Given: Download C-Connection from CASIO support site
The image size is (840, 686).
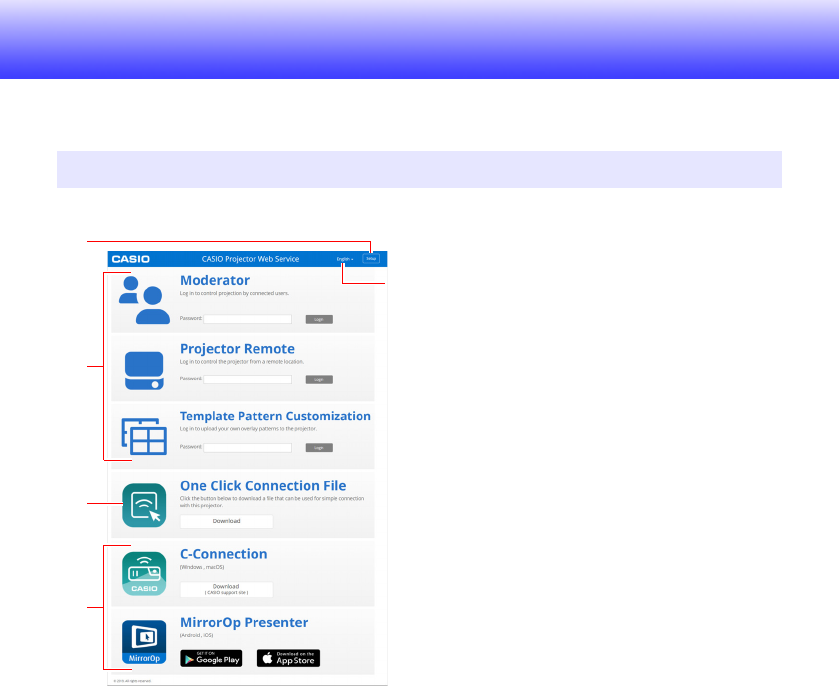Looking at the screenshot, I should [227, 589].
